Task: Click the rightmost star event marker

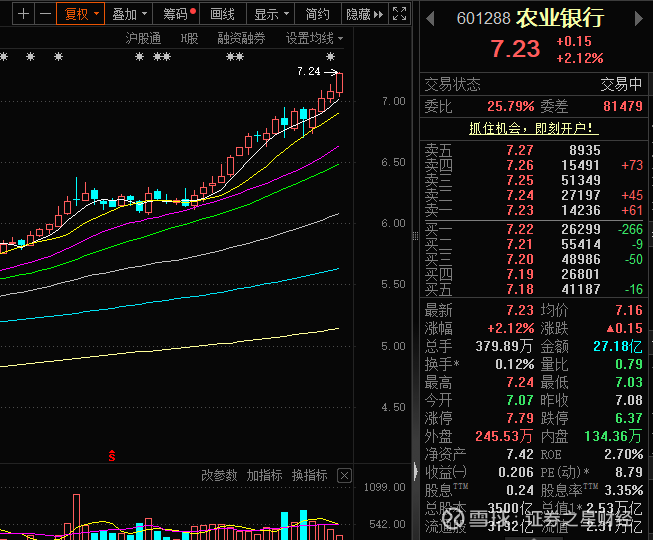Action: (330, 56)
